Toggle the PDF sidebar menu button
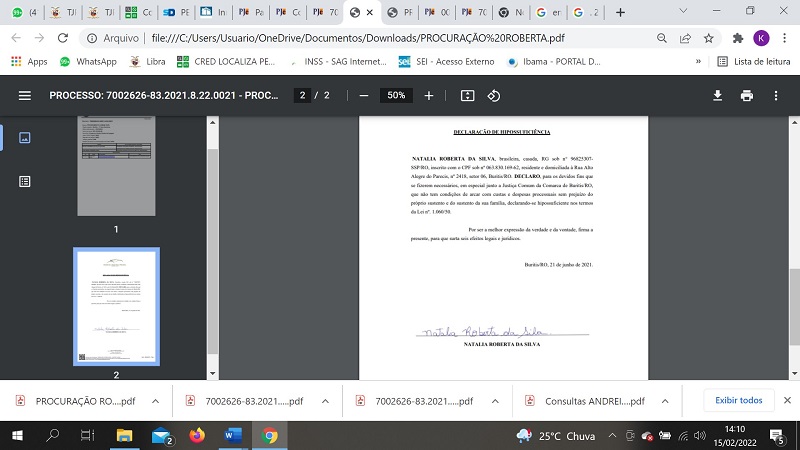800x450 pixels. (25, 95)
